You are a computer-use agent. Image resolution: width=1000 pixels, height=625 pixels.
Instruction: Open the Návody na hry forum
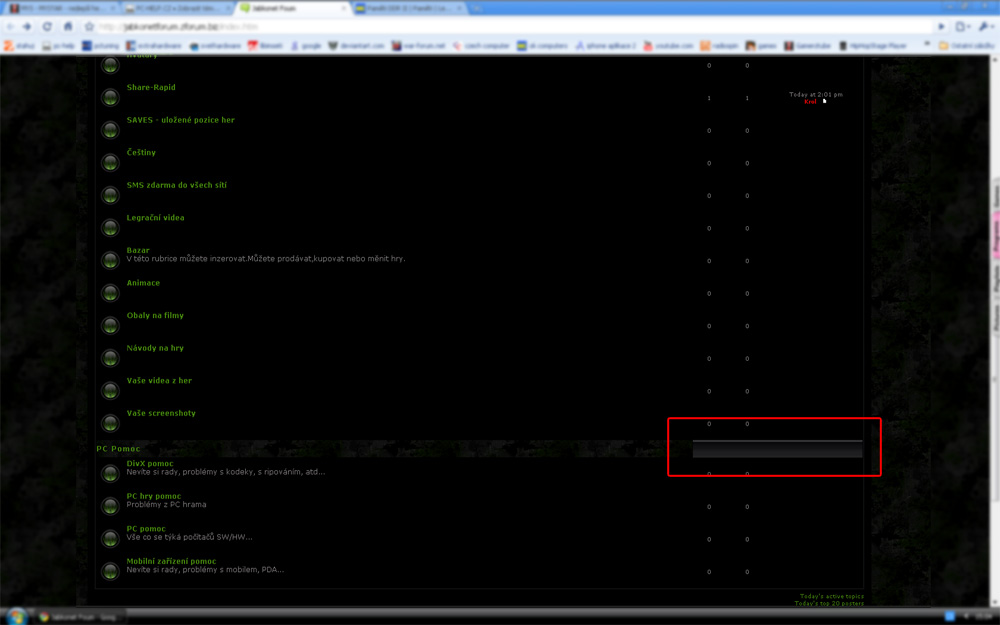(x=155, y=348)
